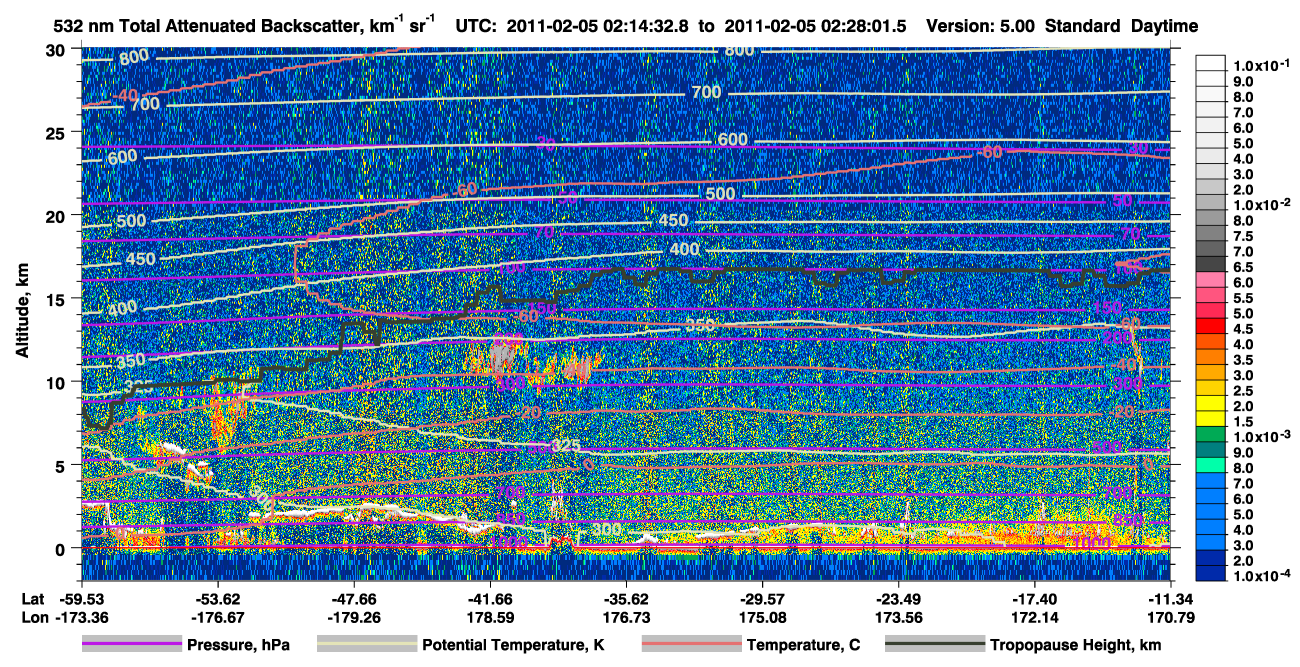Screen dimensions: 1300x667
Task: Click color bar label 1.0x10⁻²
Action: [x=1261, y=203]
